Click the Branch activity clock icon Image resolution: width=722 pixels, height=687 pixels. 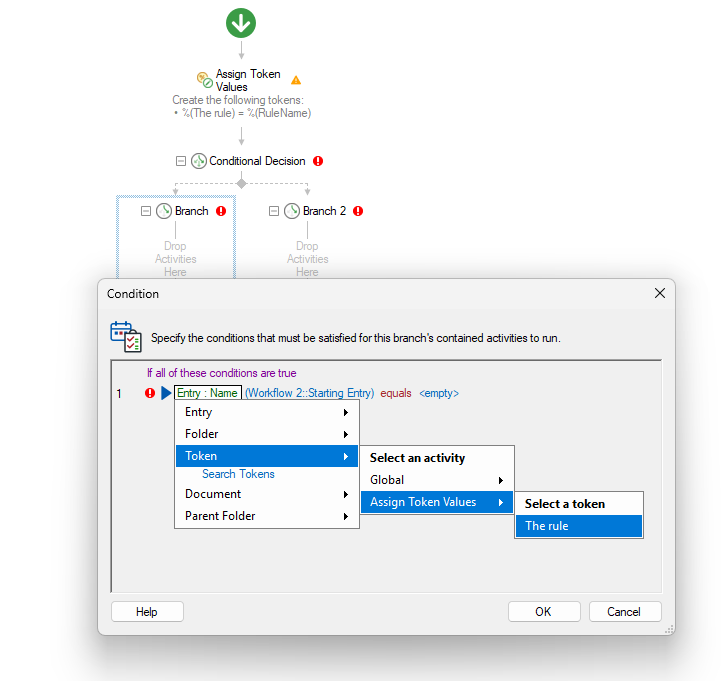[x=164, y=211]
